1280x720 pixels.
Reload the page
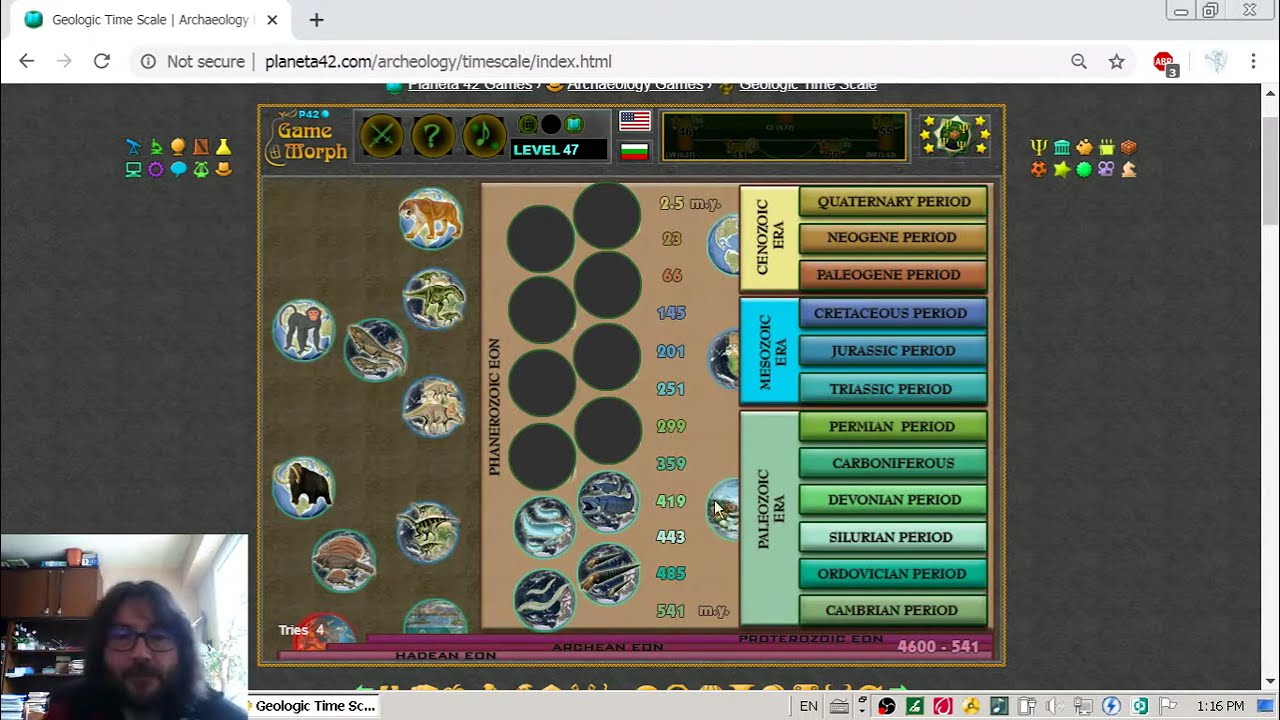click(101, 61)
